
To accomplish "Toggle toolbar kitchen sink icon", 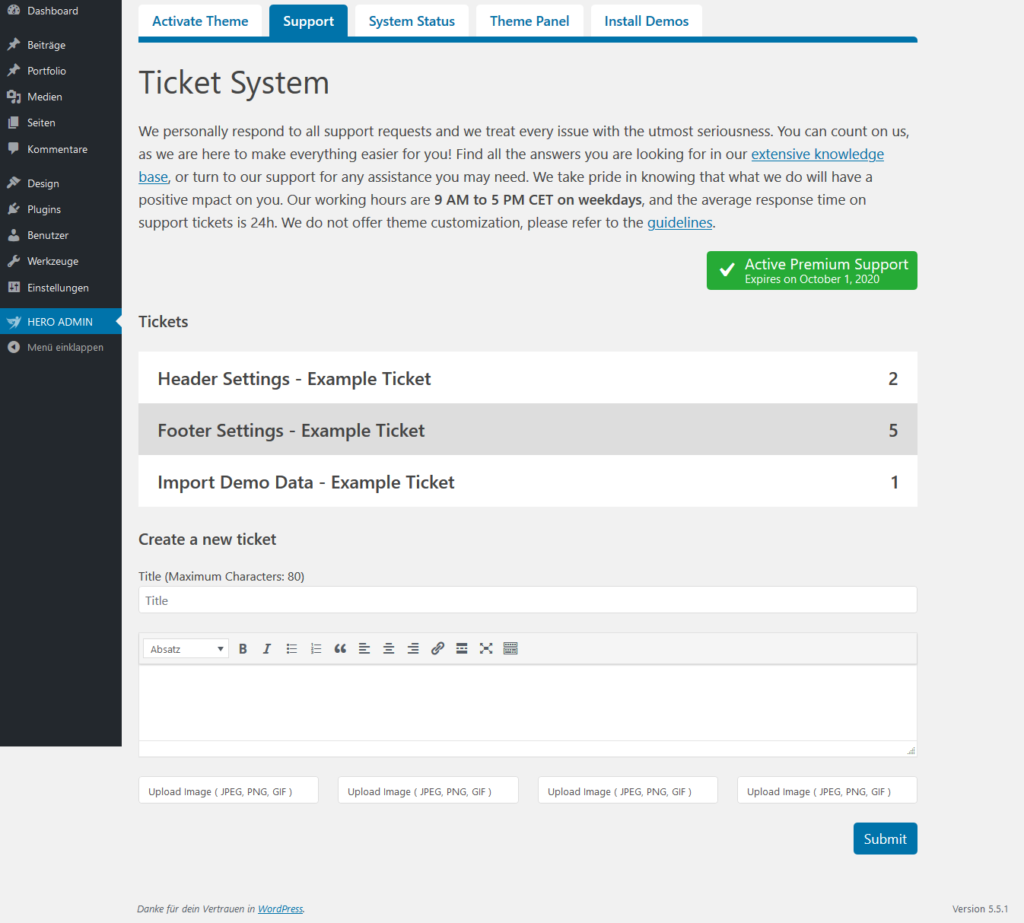I will (511, 649).
